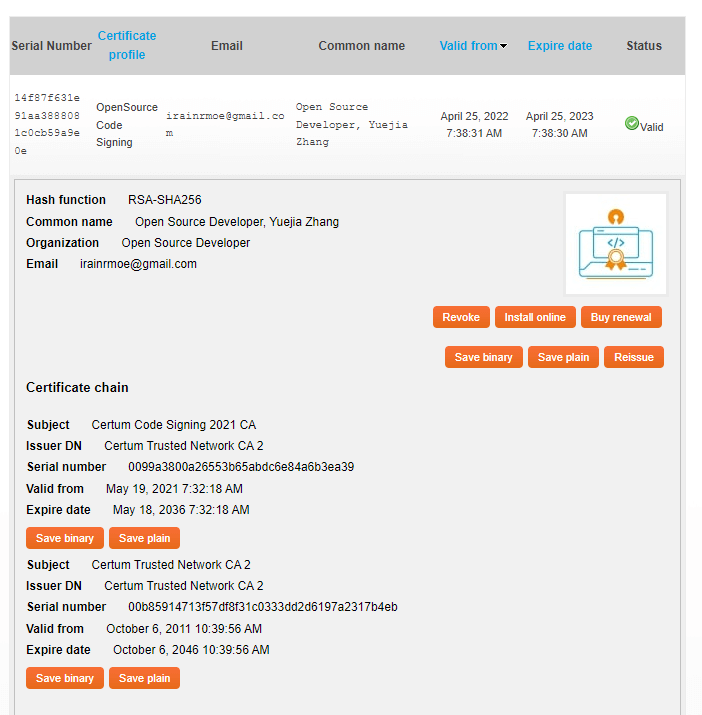Open Buy renewal for this certificate

[x=621, y=317]
